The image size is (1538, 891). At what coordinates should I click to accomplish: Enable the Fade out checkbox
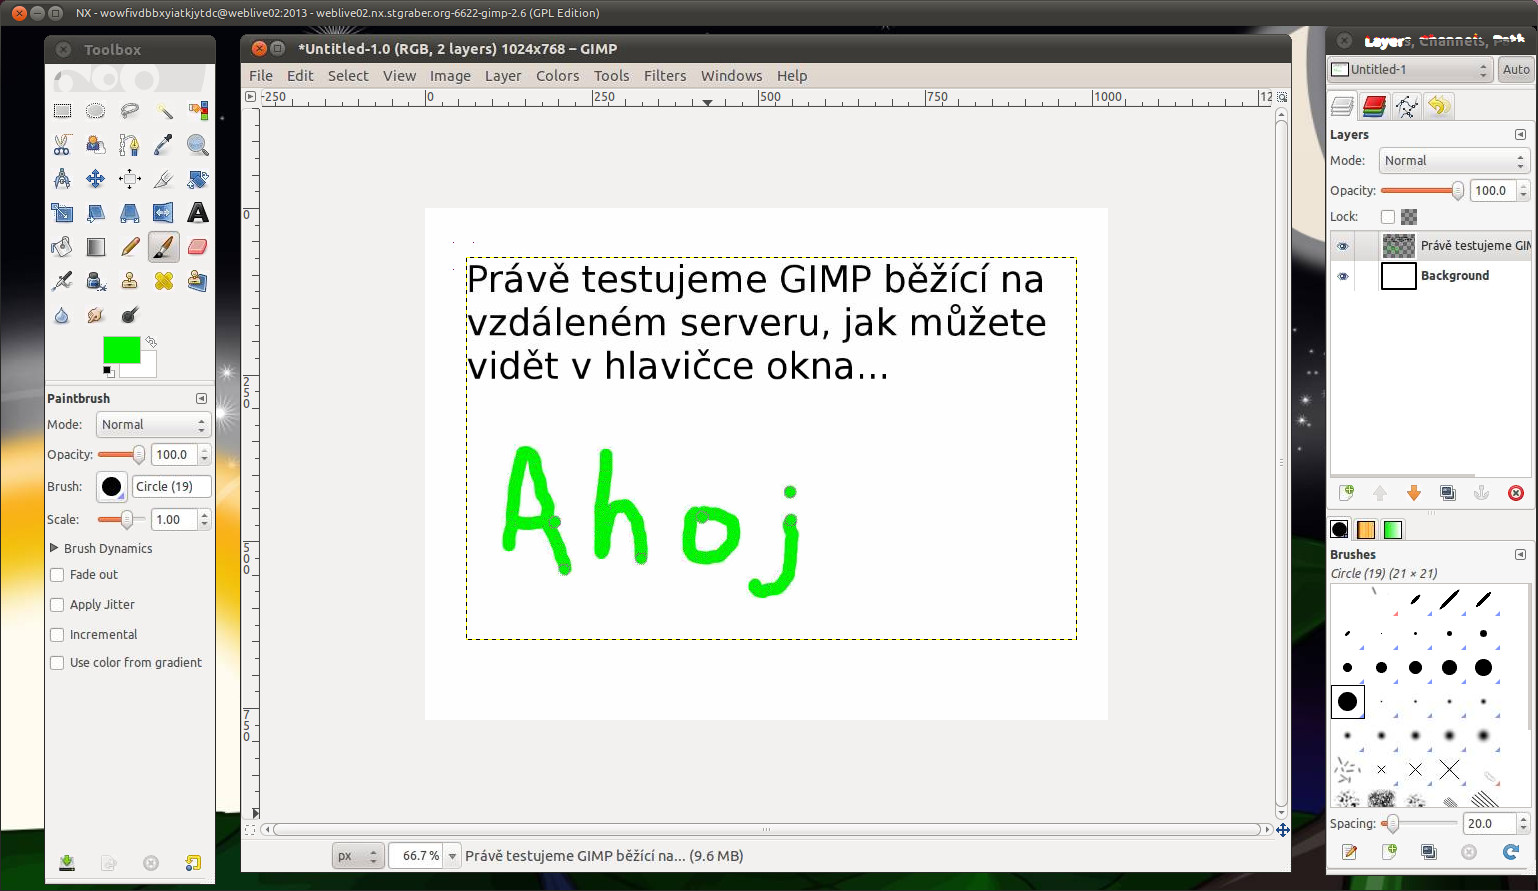57,575
